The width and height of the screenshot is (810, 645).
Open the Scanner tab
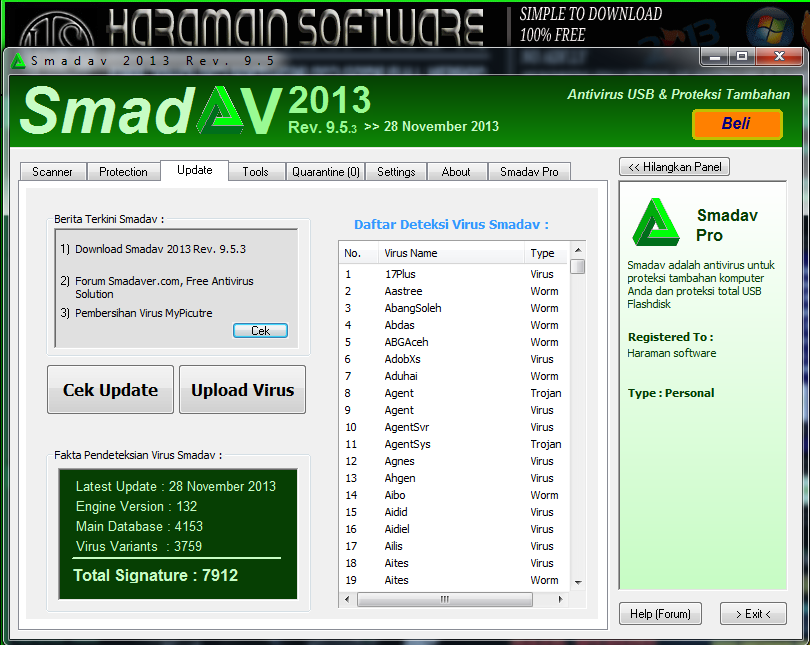[x=52, y=172]
